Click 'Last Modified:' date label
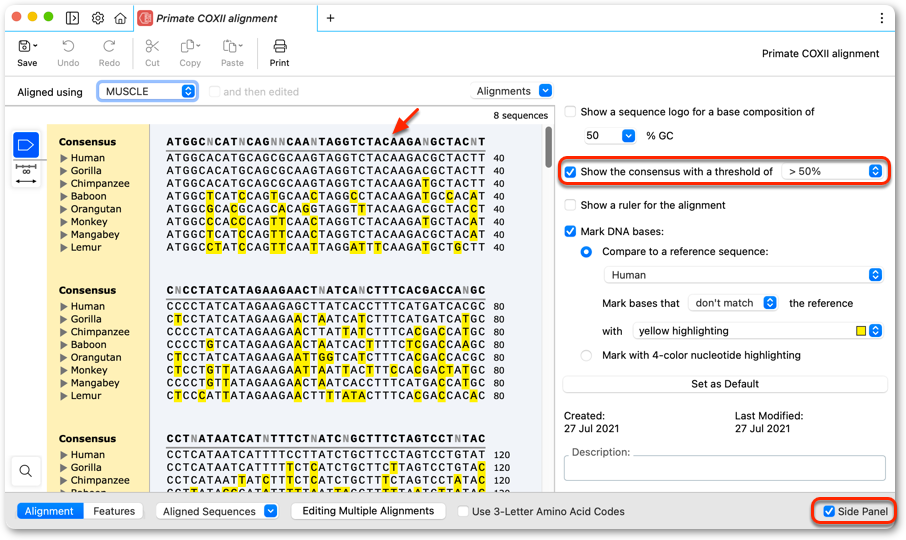Screen dimensions: 906x540 coord(768,416)
